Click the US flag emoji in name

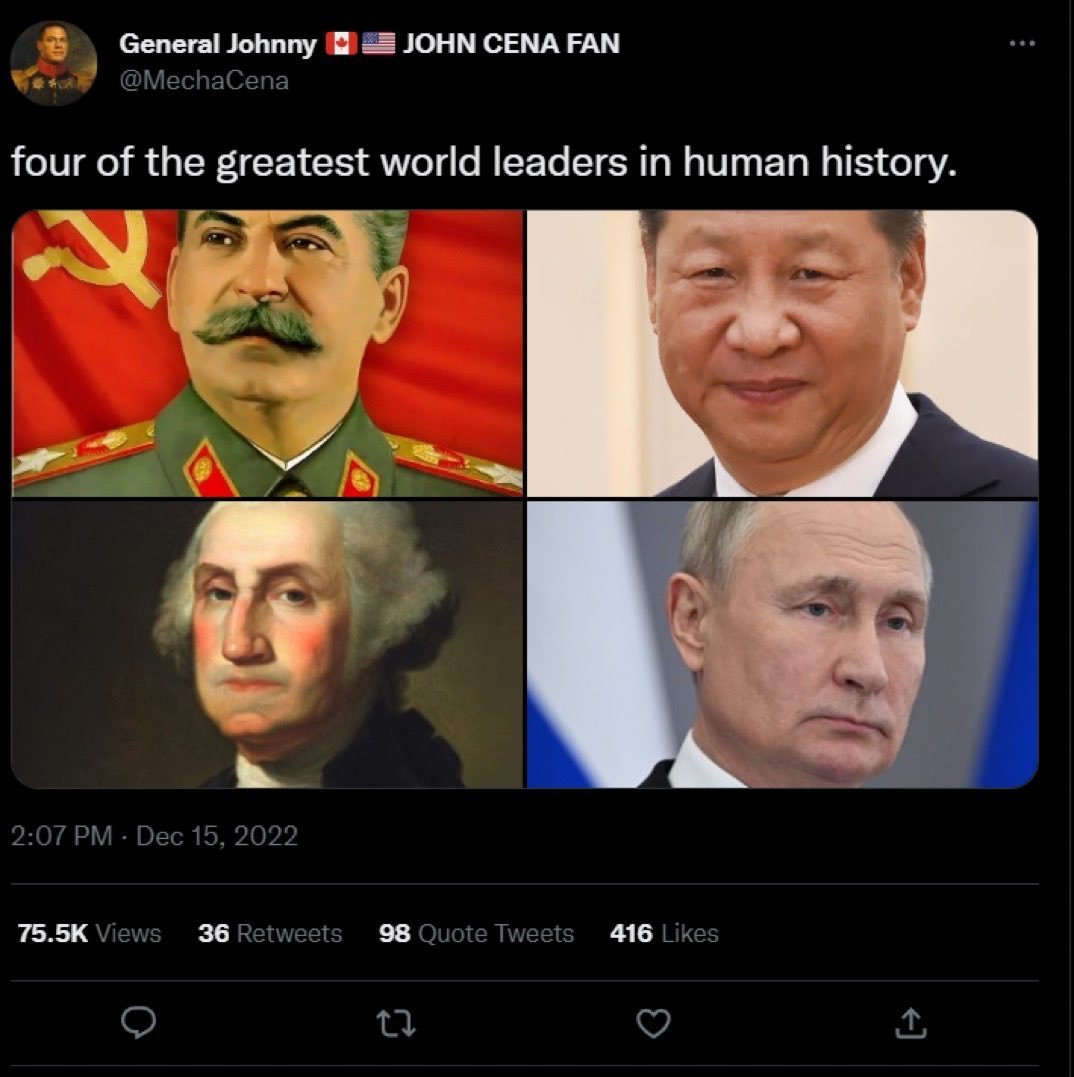tap(378, 43)
